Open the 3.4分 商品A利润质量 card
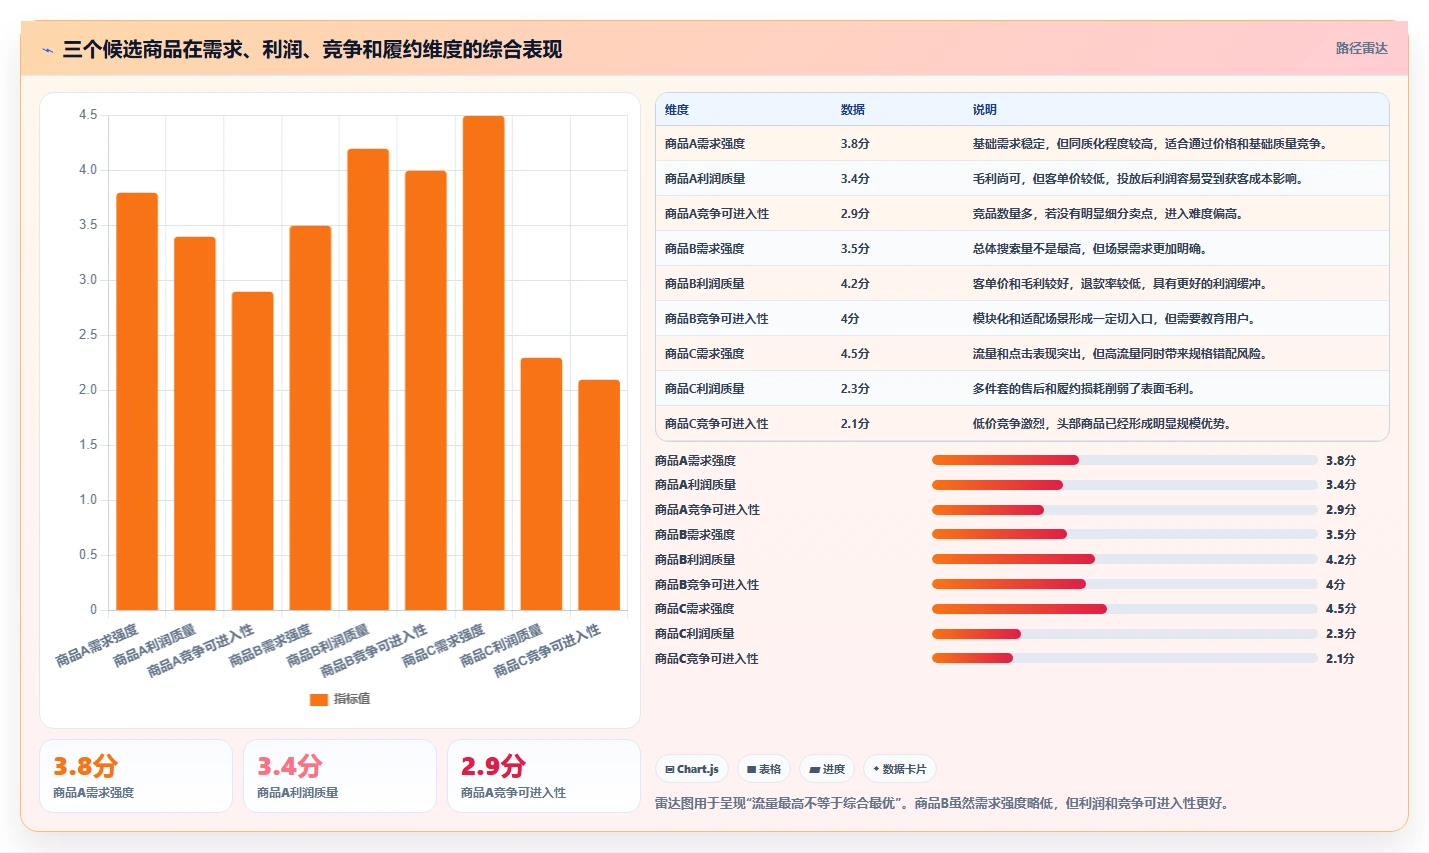 pos(340,776)
